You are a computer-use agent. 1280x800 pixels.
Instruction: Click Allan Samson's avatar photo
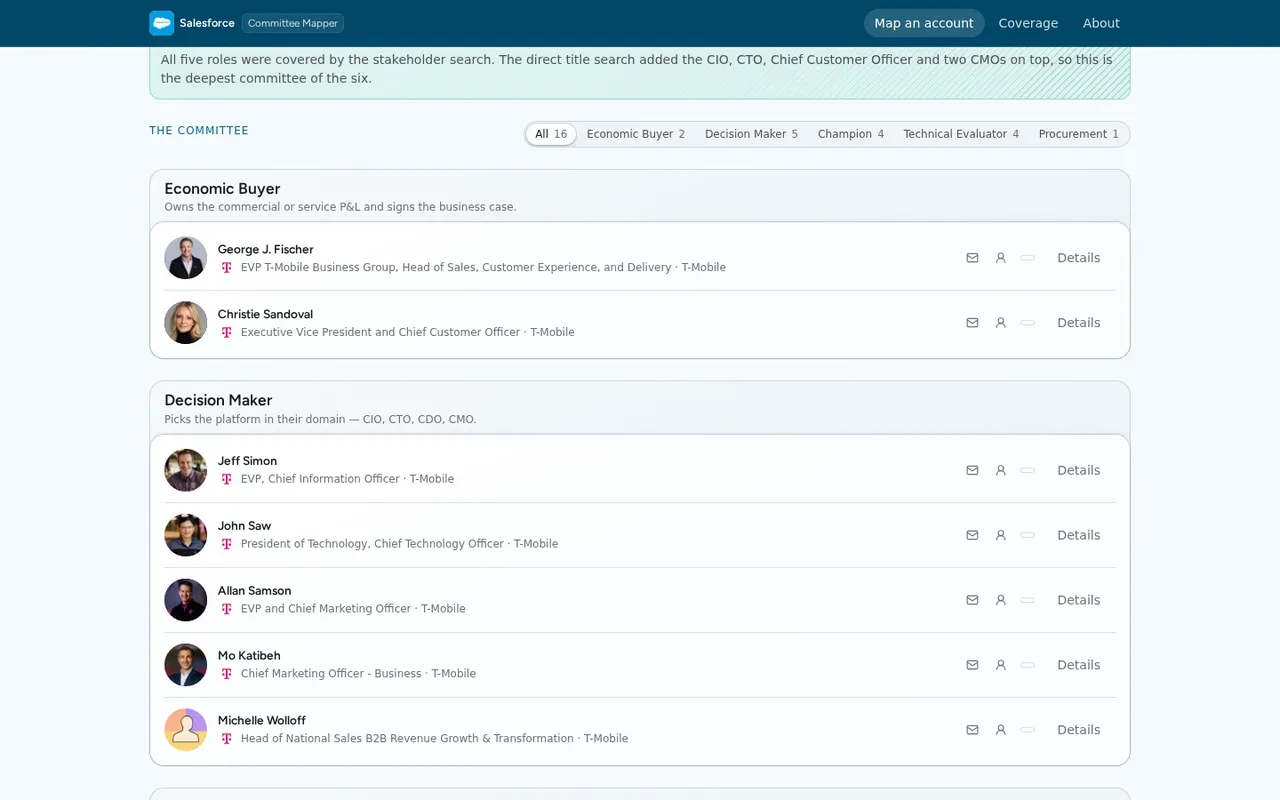[186, 600]
